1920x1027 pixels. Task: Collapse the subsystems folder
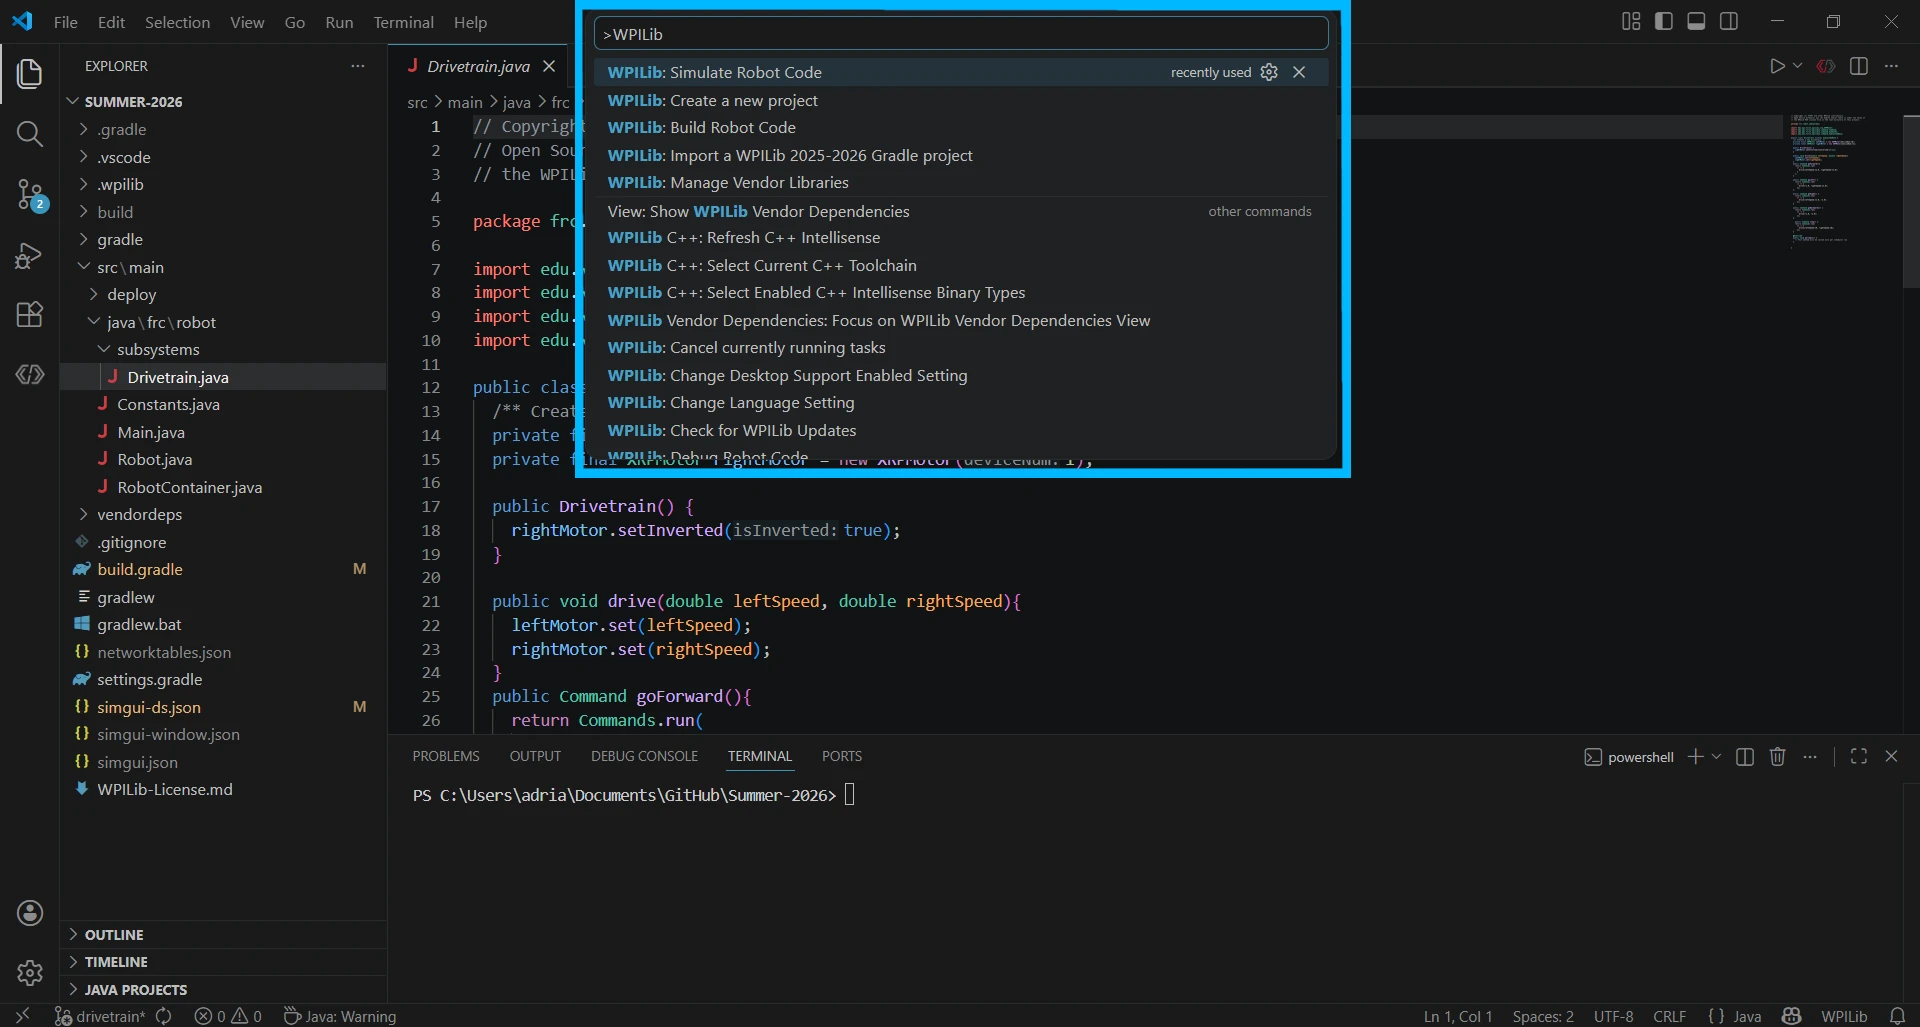tap(158, 349)
